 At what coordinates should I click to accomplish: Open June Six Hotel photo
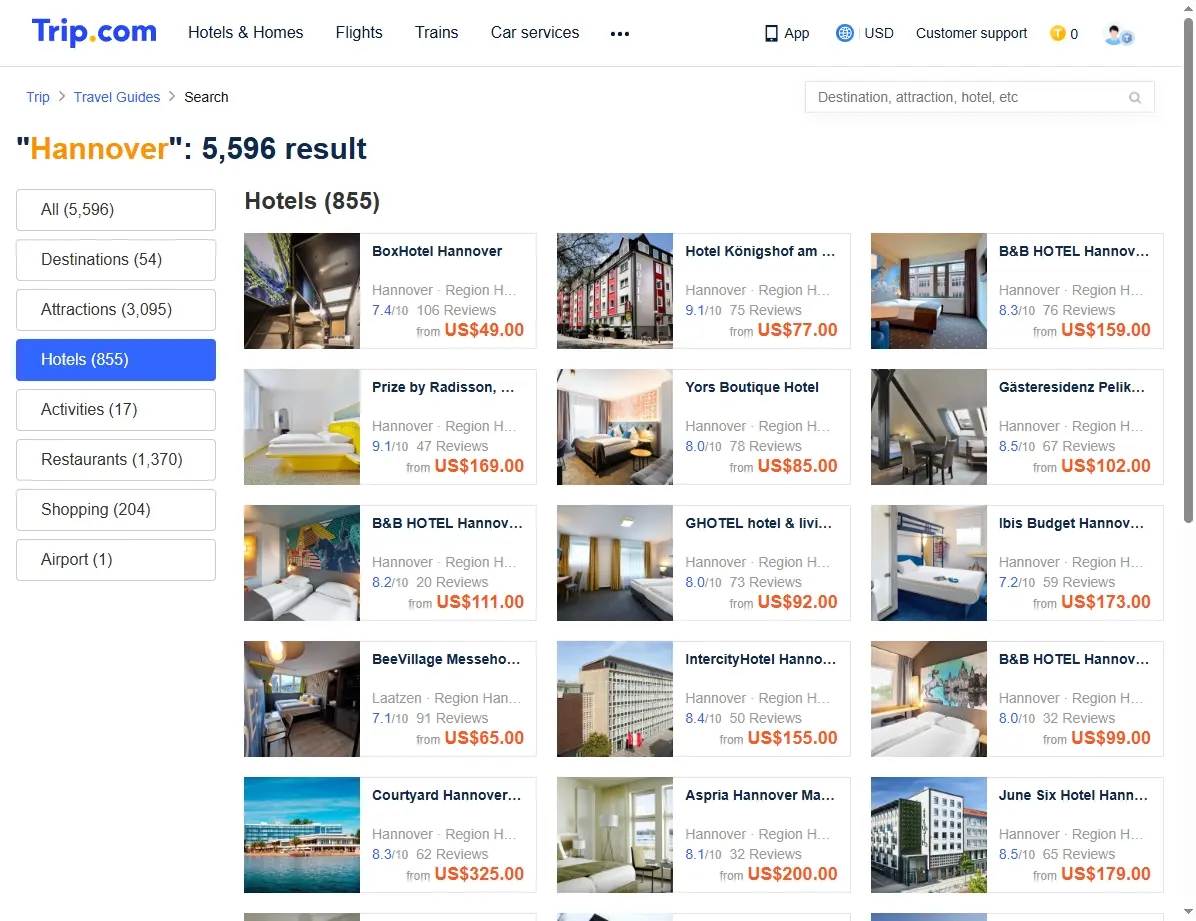[928, 835]
